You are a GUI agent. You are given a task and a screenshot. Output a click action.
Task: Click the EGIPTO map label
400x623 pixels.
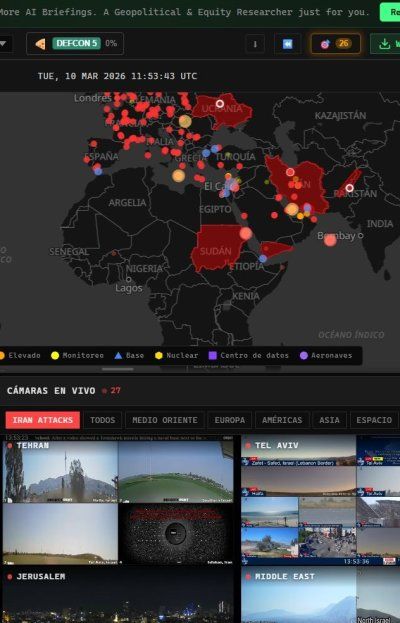215,209
